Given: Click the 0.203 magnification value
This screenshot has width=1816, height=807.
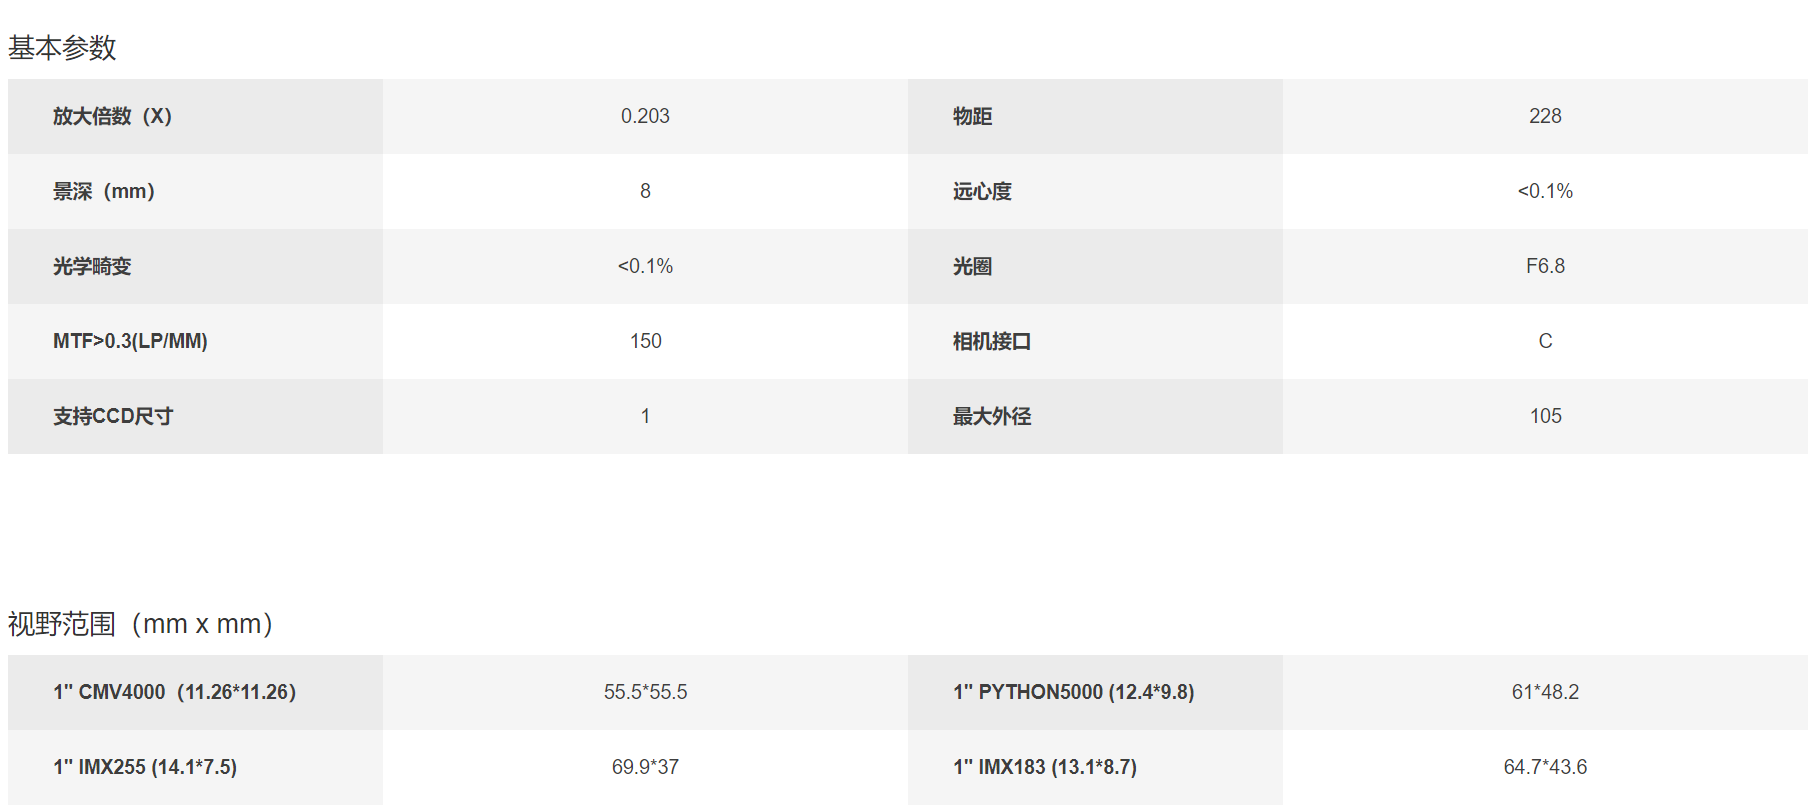Looking at the screenshot, I should click(645, 116).
